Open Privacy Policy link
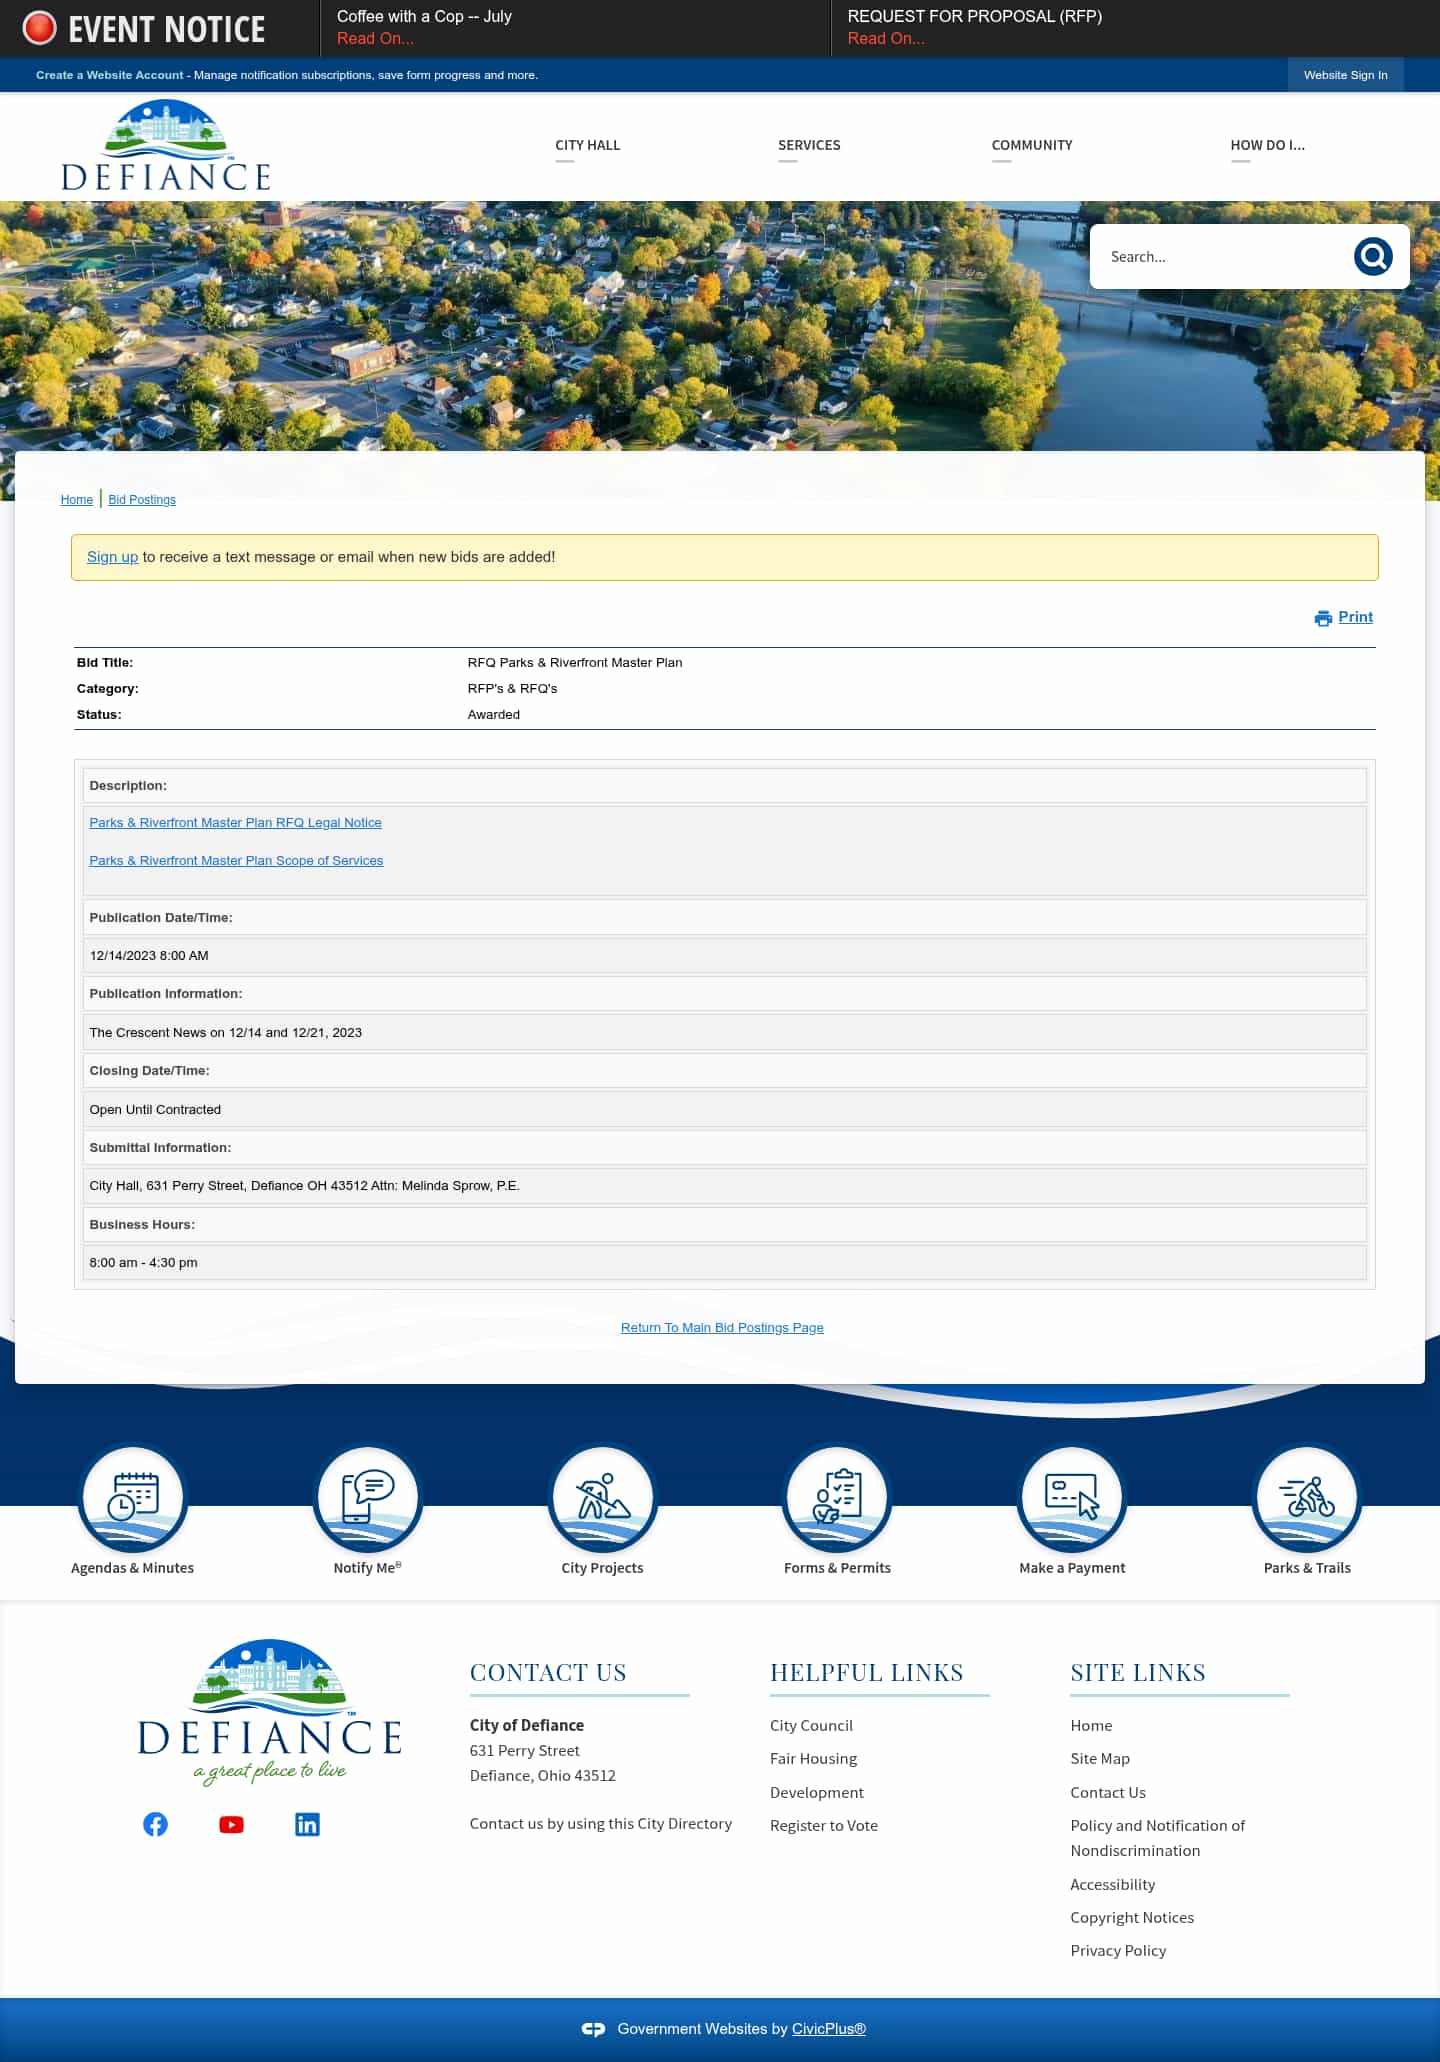 [x=1118, y=1951]
